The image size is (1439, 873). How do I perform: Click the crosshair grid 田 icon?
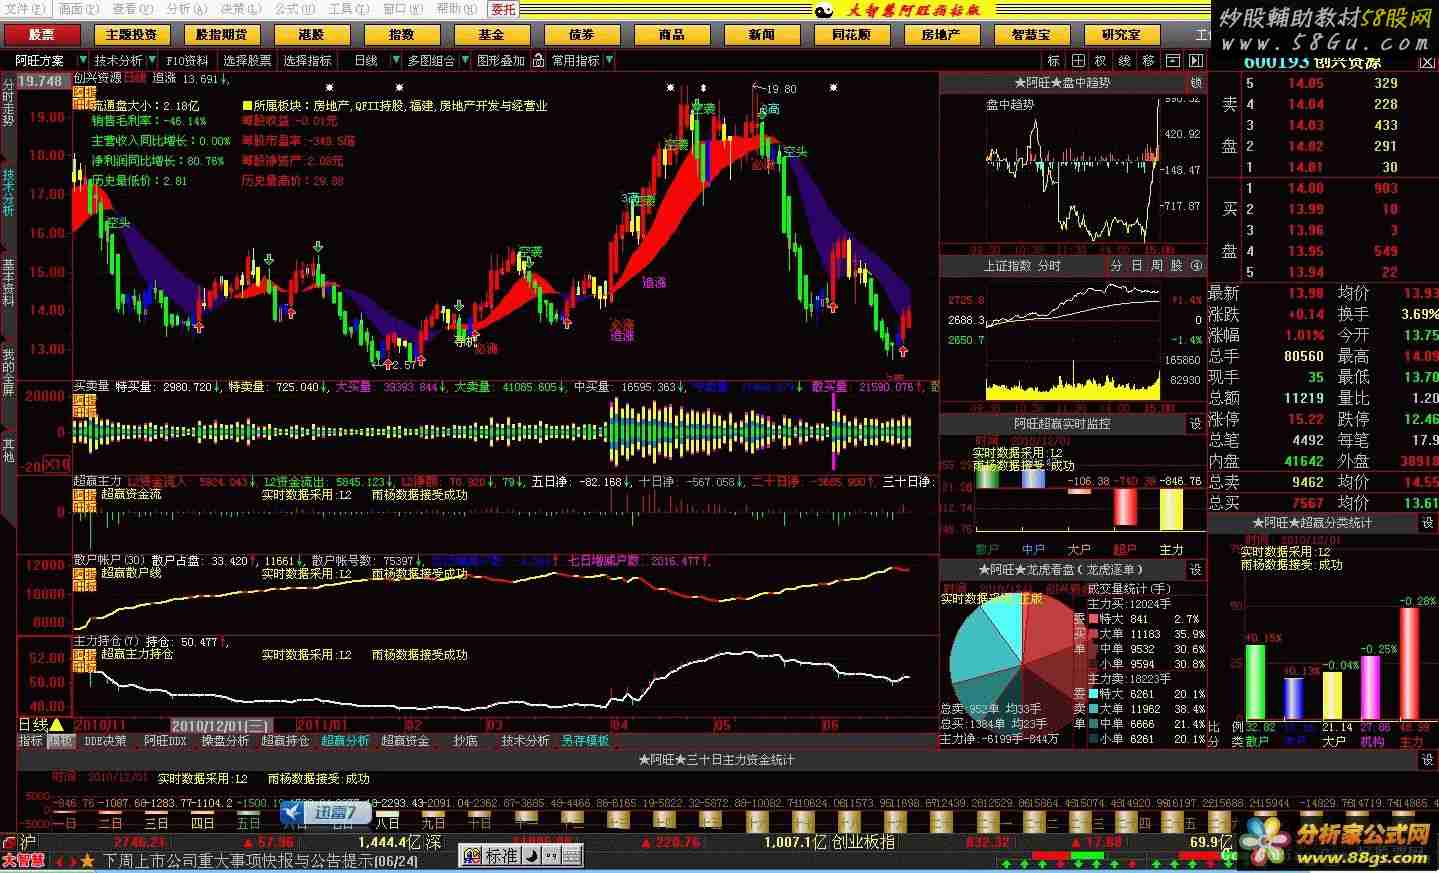1078,61
